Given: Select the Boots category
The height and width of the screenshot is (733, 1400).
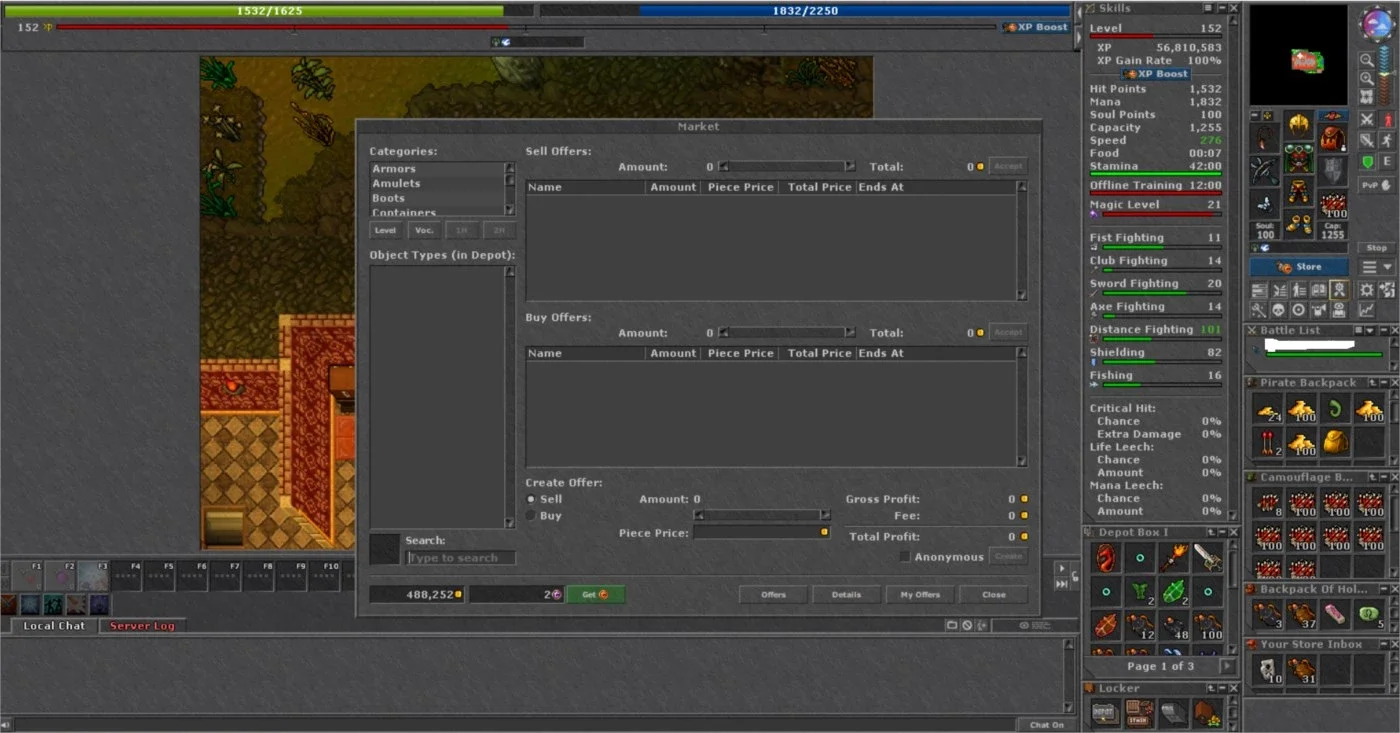Looking at the screenshot, I should pyautogui.click(x=435, y=198).
